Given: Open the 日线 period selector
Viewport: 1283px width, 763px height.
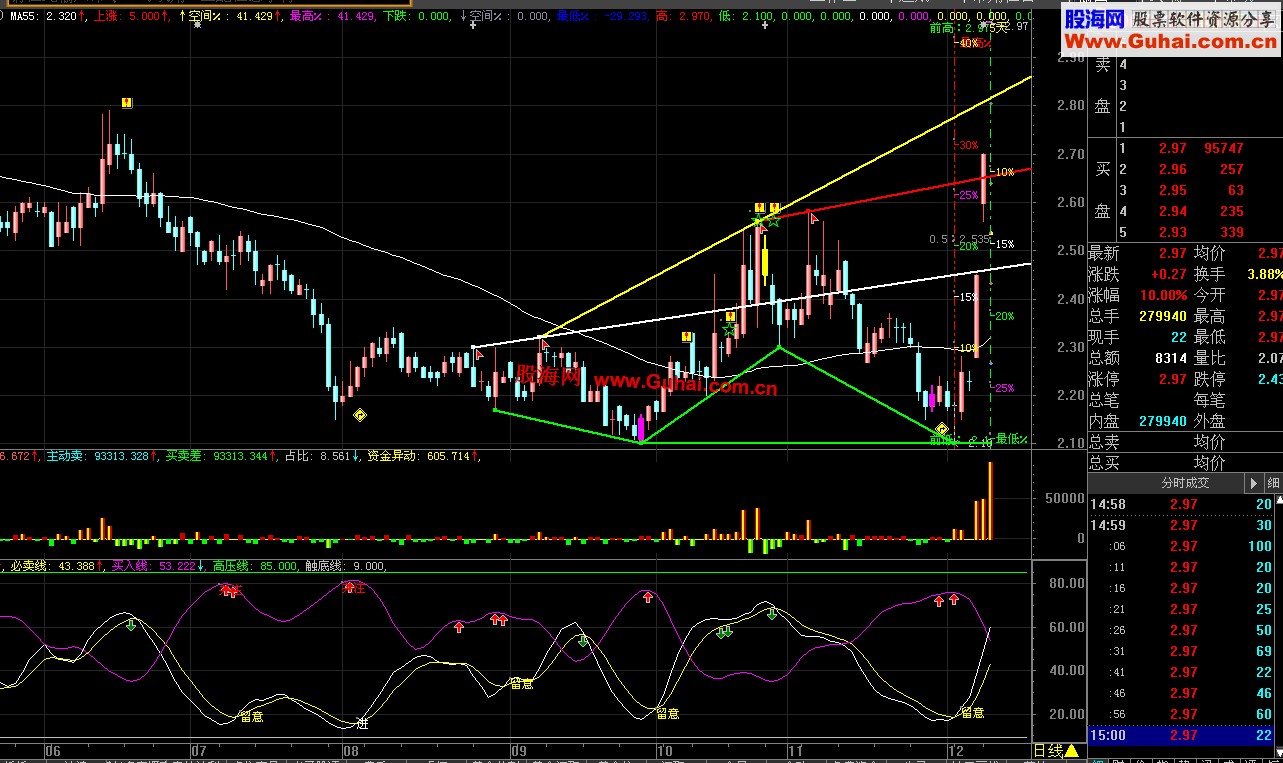Looking at the screenshot, I should tap(1056, 751).
